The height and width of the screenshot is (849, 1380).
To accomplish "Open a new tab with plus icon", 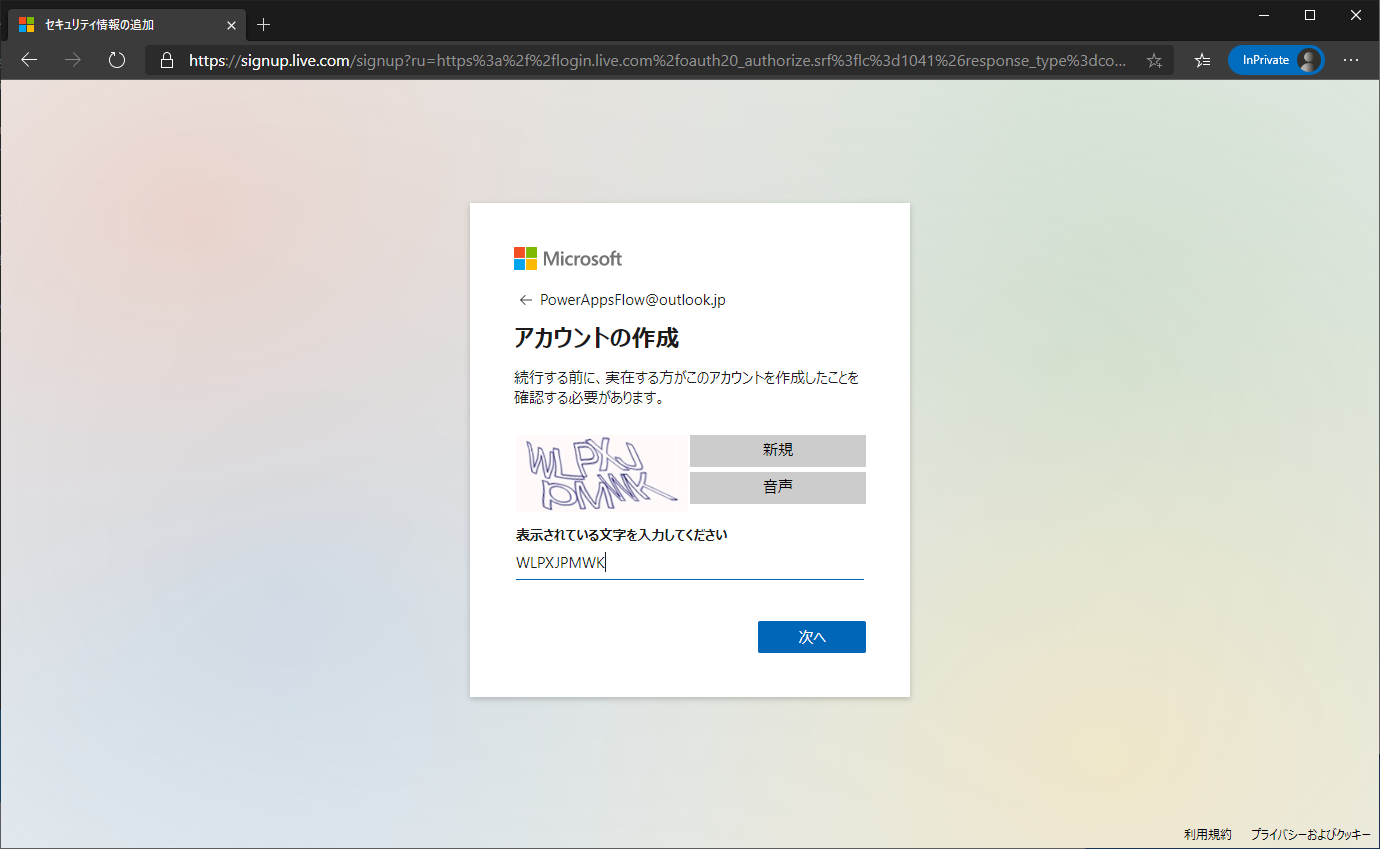I will click(x=264, y=24).
